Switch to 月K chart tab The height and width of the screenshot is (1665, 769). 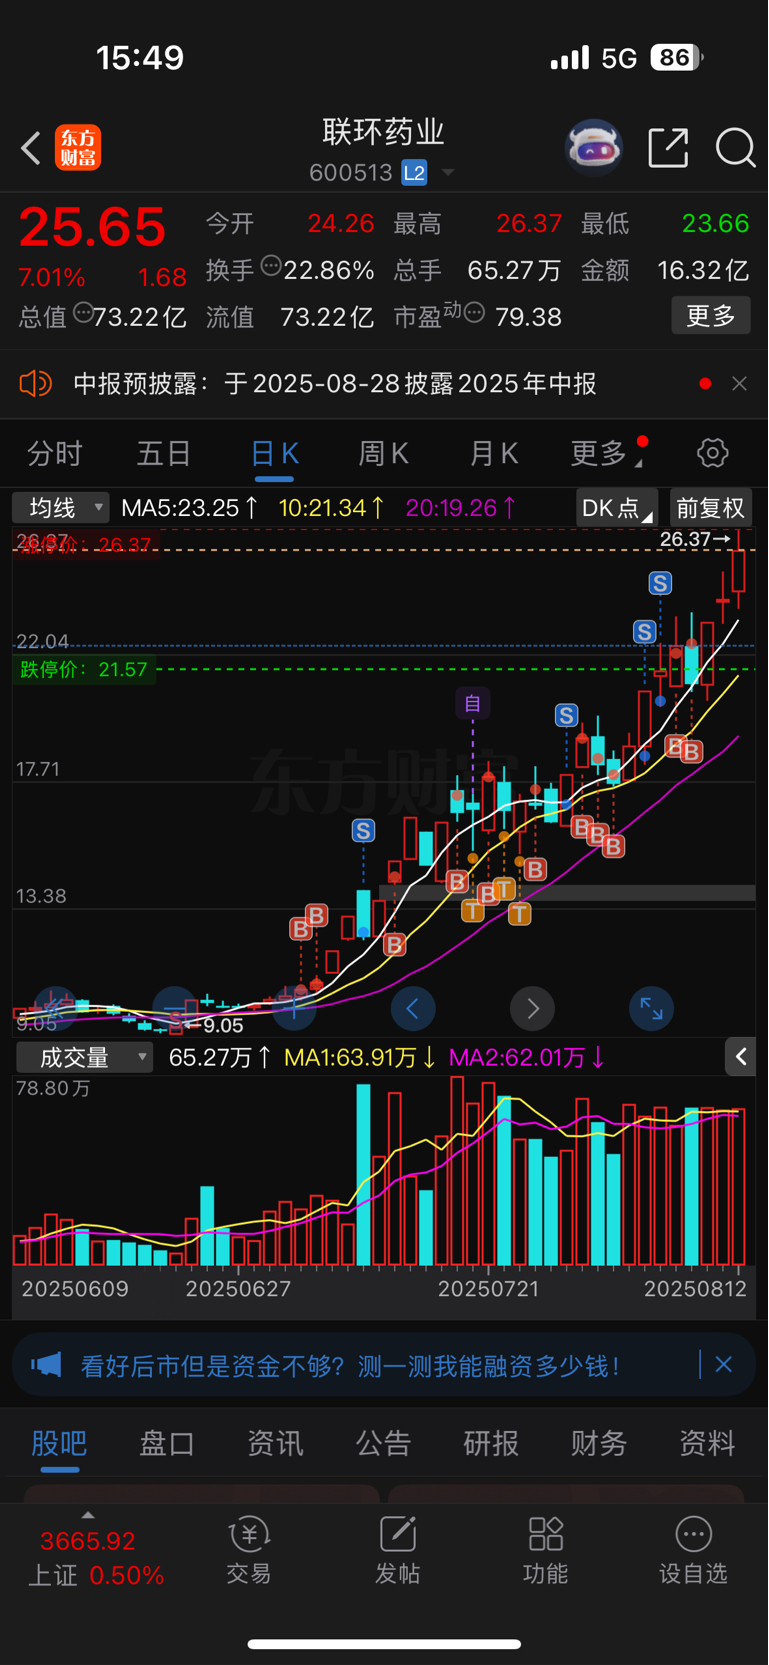pos(494,454)
